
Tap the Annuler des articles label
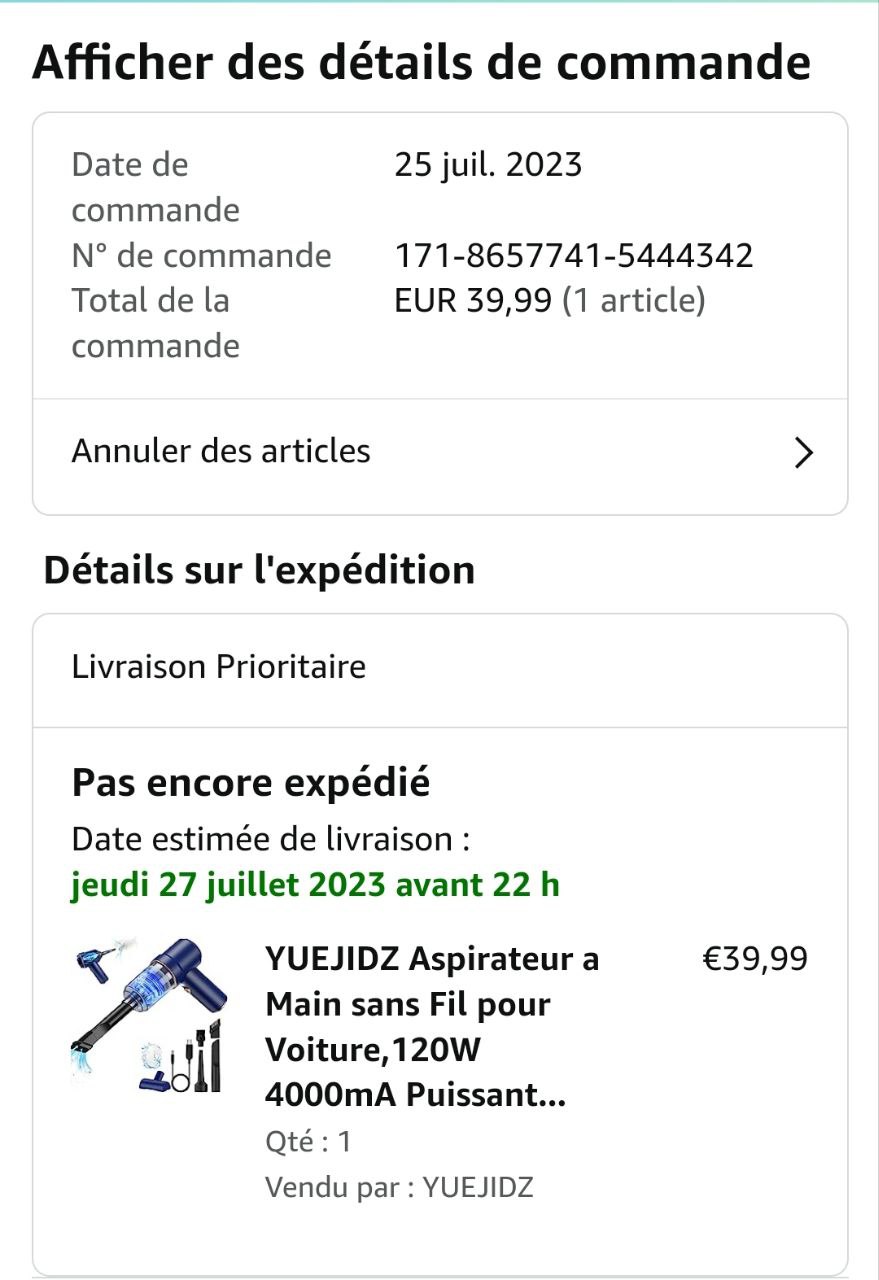[x=221, y=451]
